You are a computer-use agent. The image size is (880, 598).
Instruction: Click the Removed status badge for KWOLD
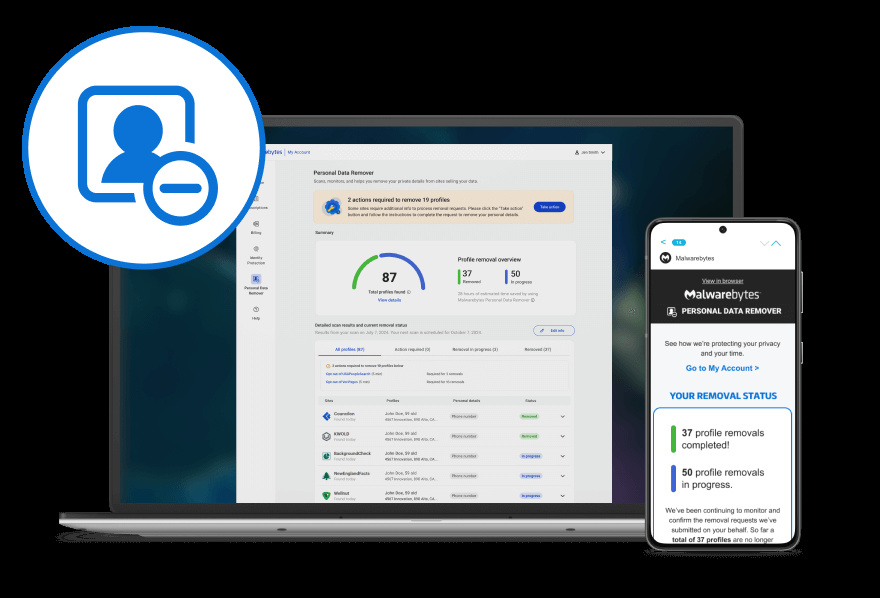529,436
